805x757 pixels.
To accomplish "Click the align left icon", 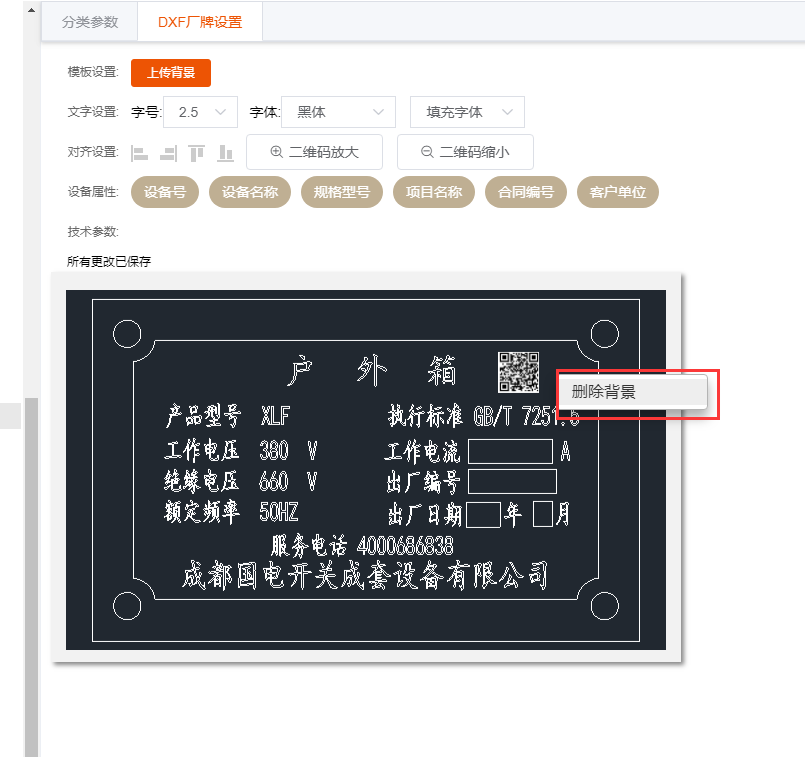I will (140, 153).
